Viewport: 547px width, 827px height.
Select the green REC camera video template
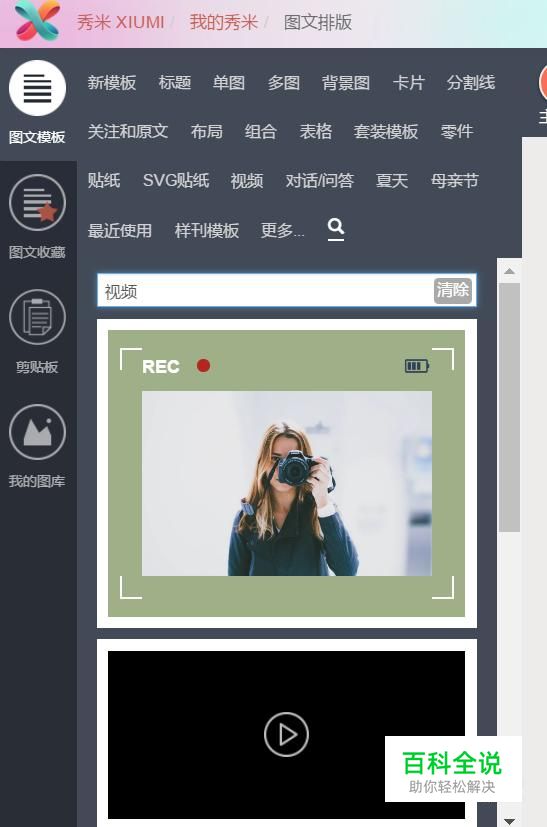click(286, 473)
